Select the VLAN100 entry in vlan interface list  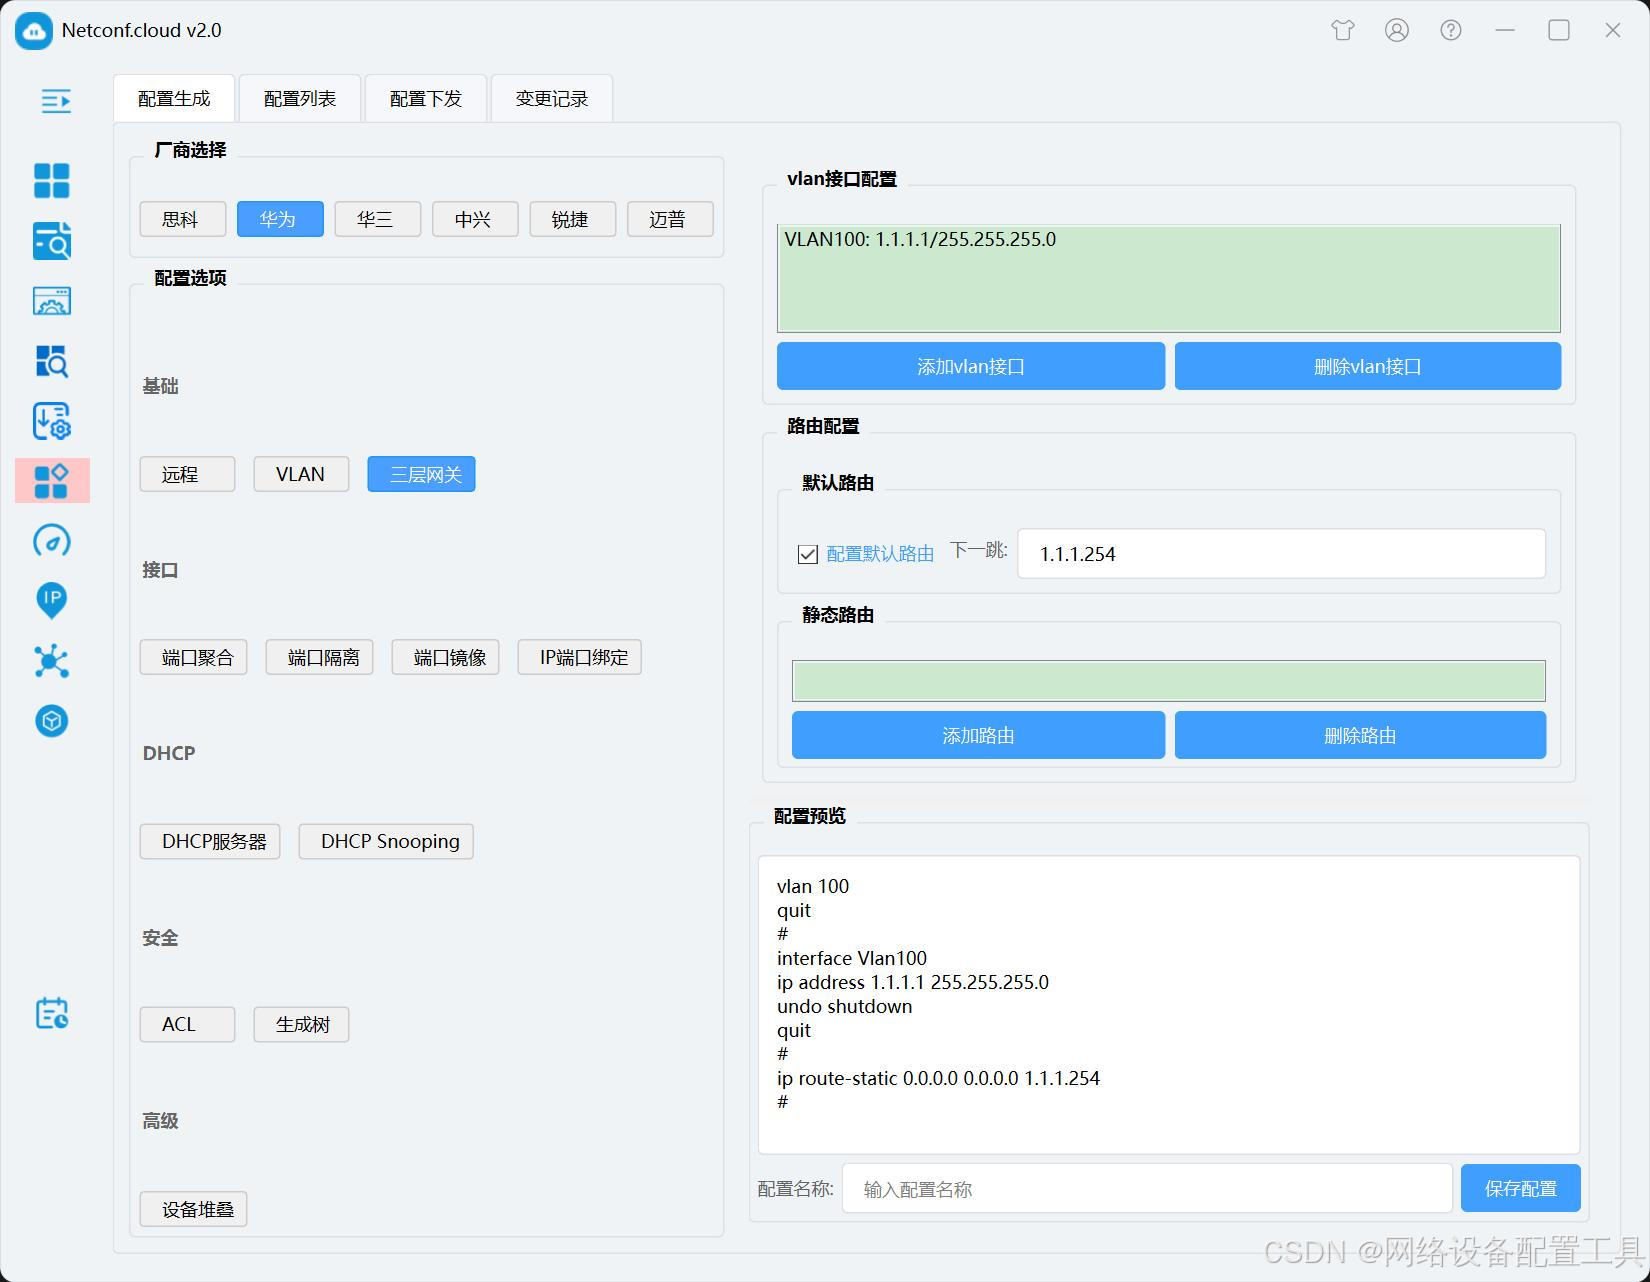click(920, 240)
